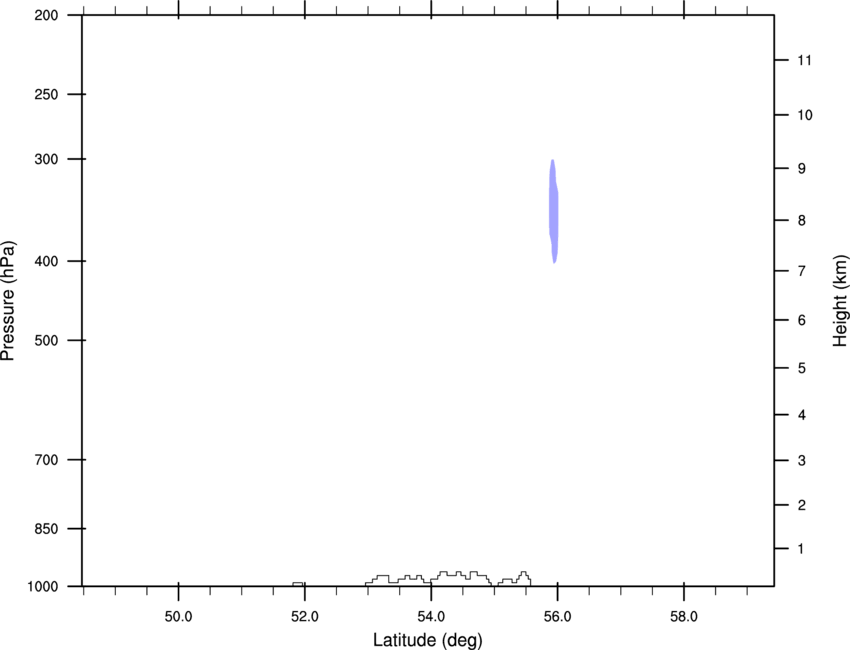Pick the 7 km height label
Viewport: 850px width, 650px height.
tap(802, 271)
